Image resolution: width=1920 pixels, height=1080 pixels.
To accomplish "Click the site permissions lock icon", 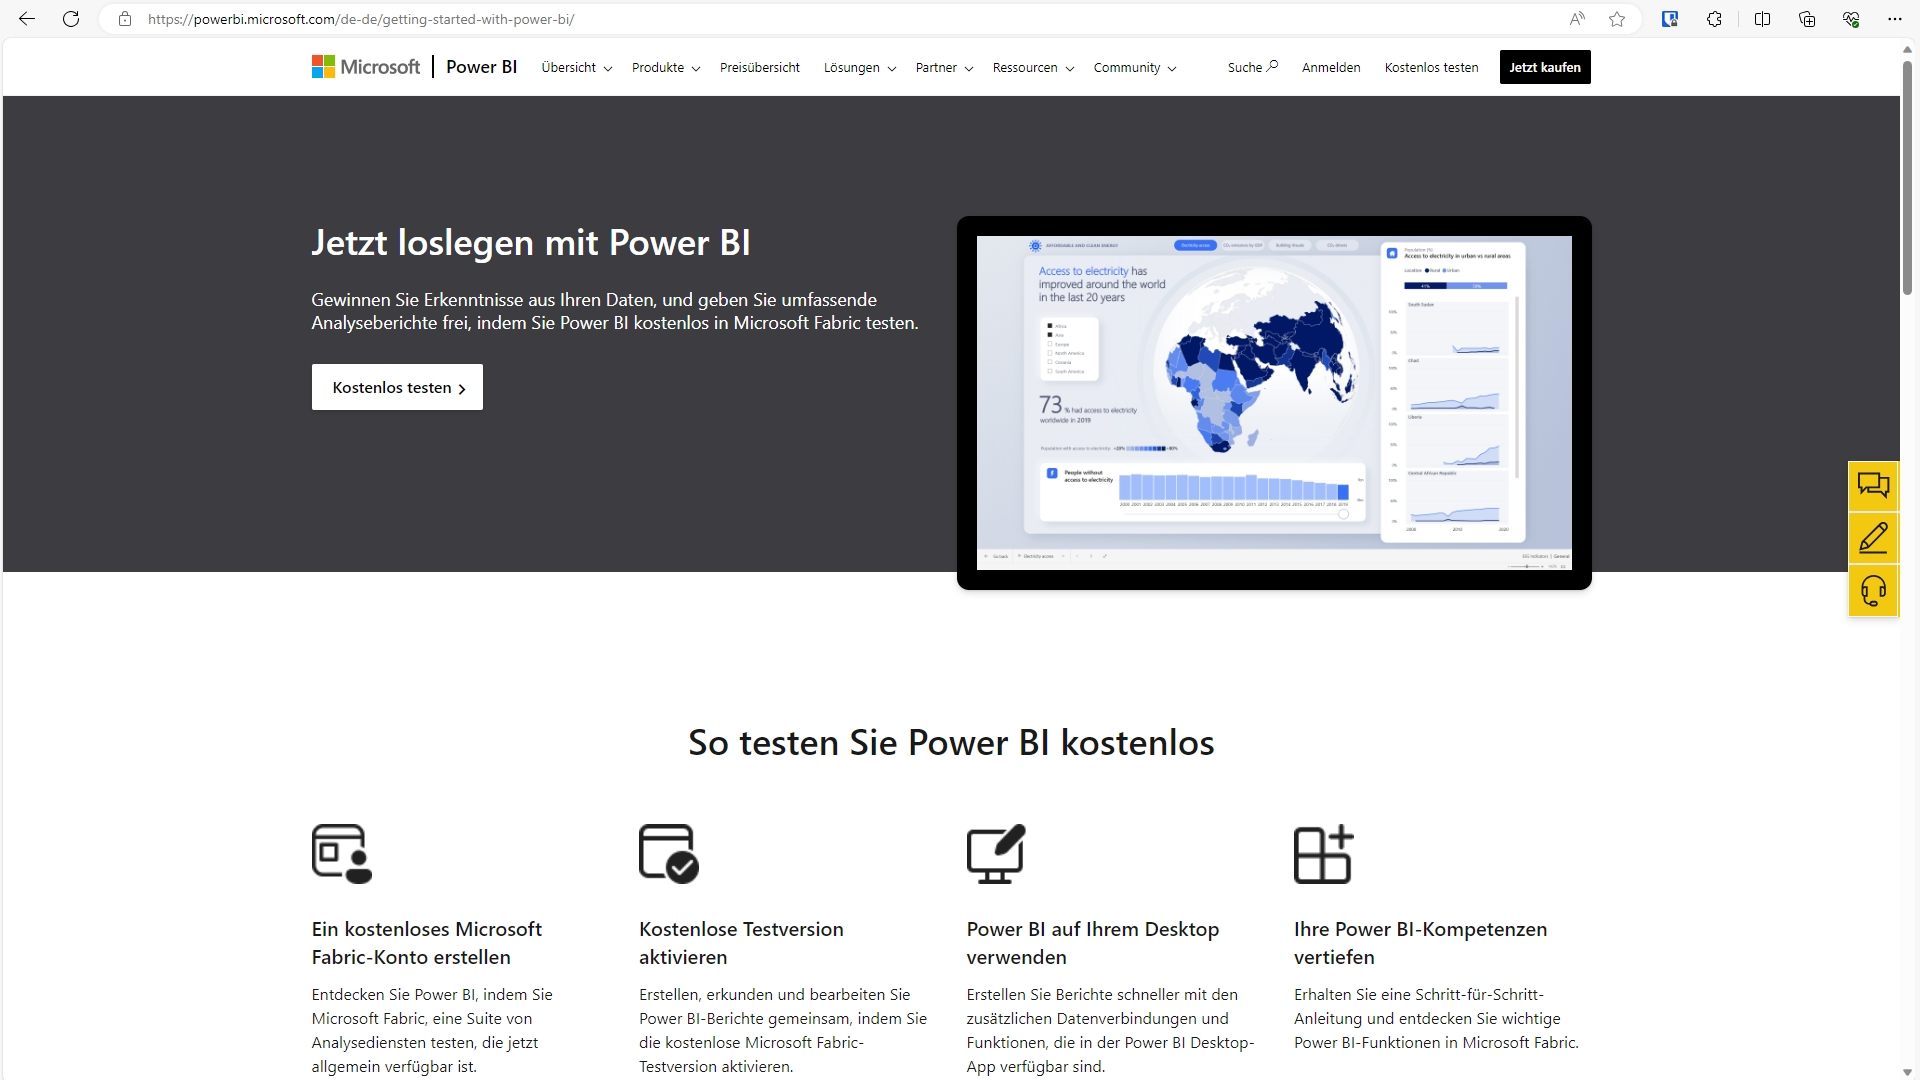I will (x=124, y=19).
